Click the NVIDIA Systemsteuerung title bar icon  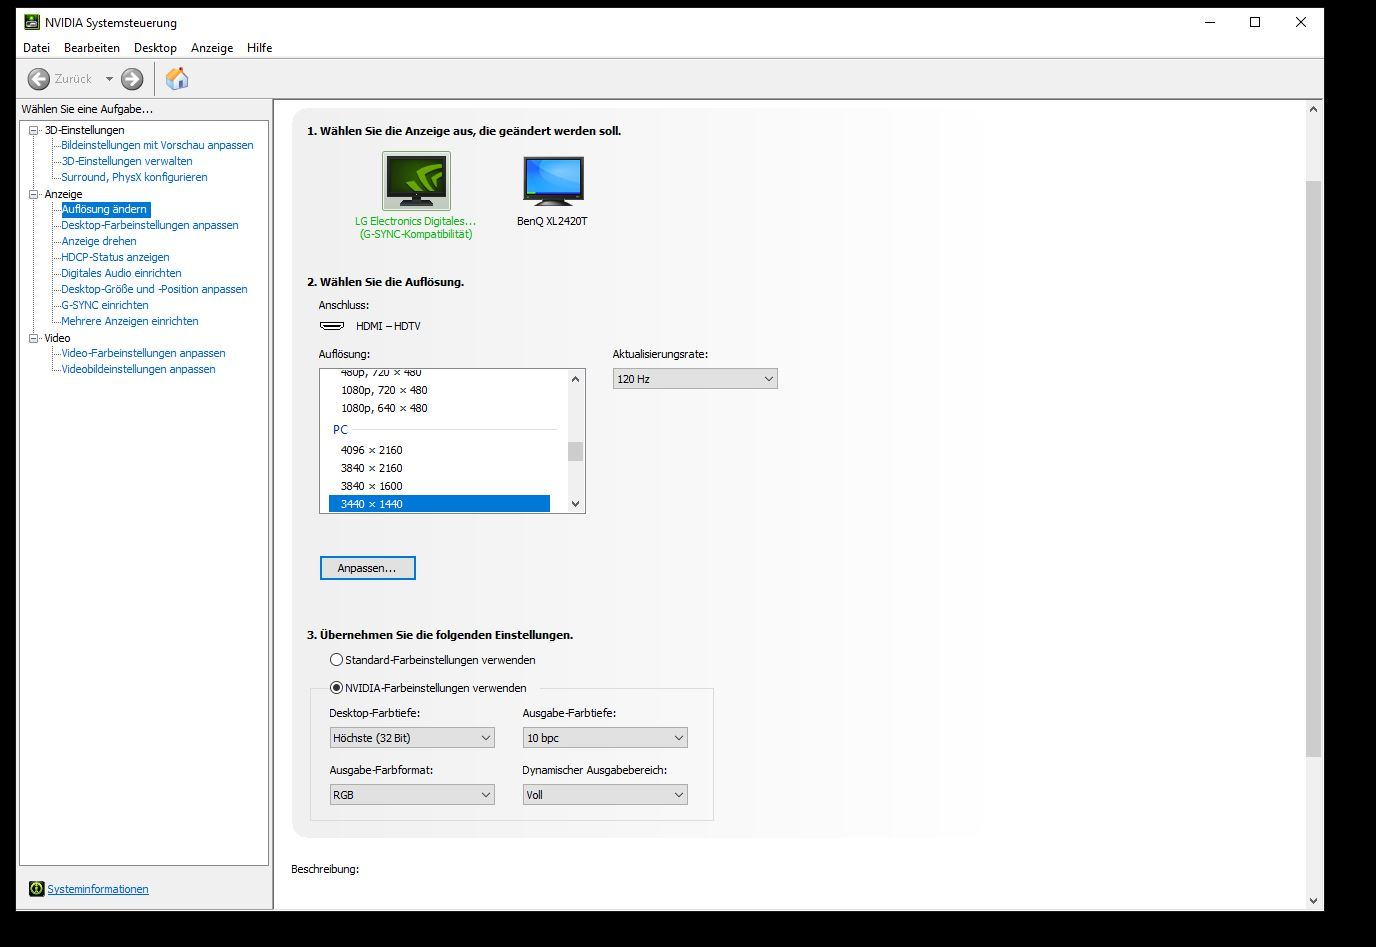(33, 22)
